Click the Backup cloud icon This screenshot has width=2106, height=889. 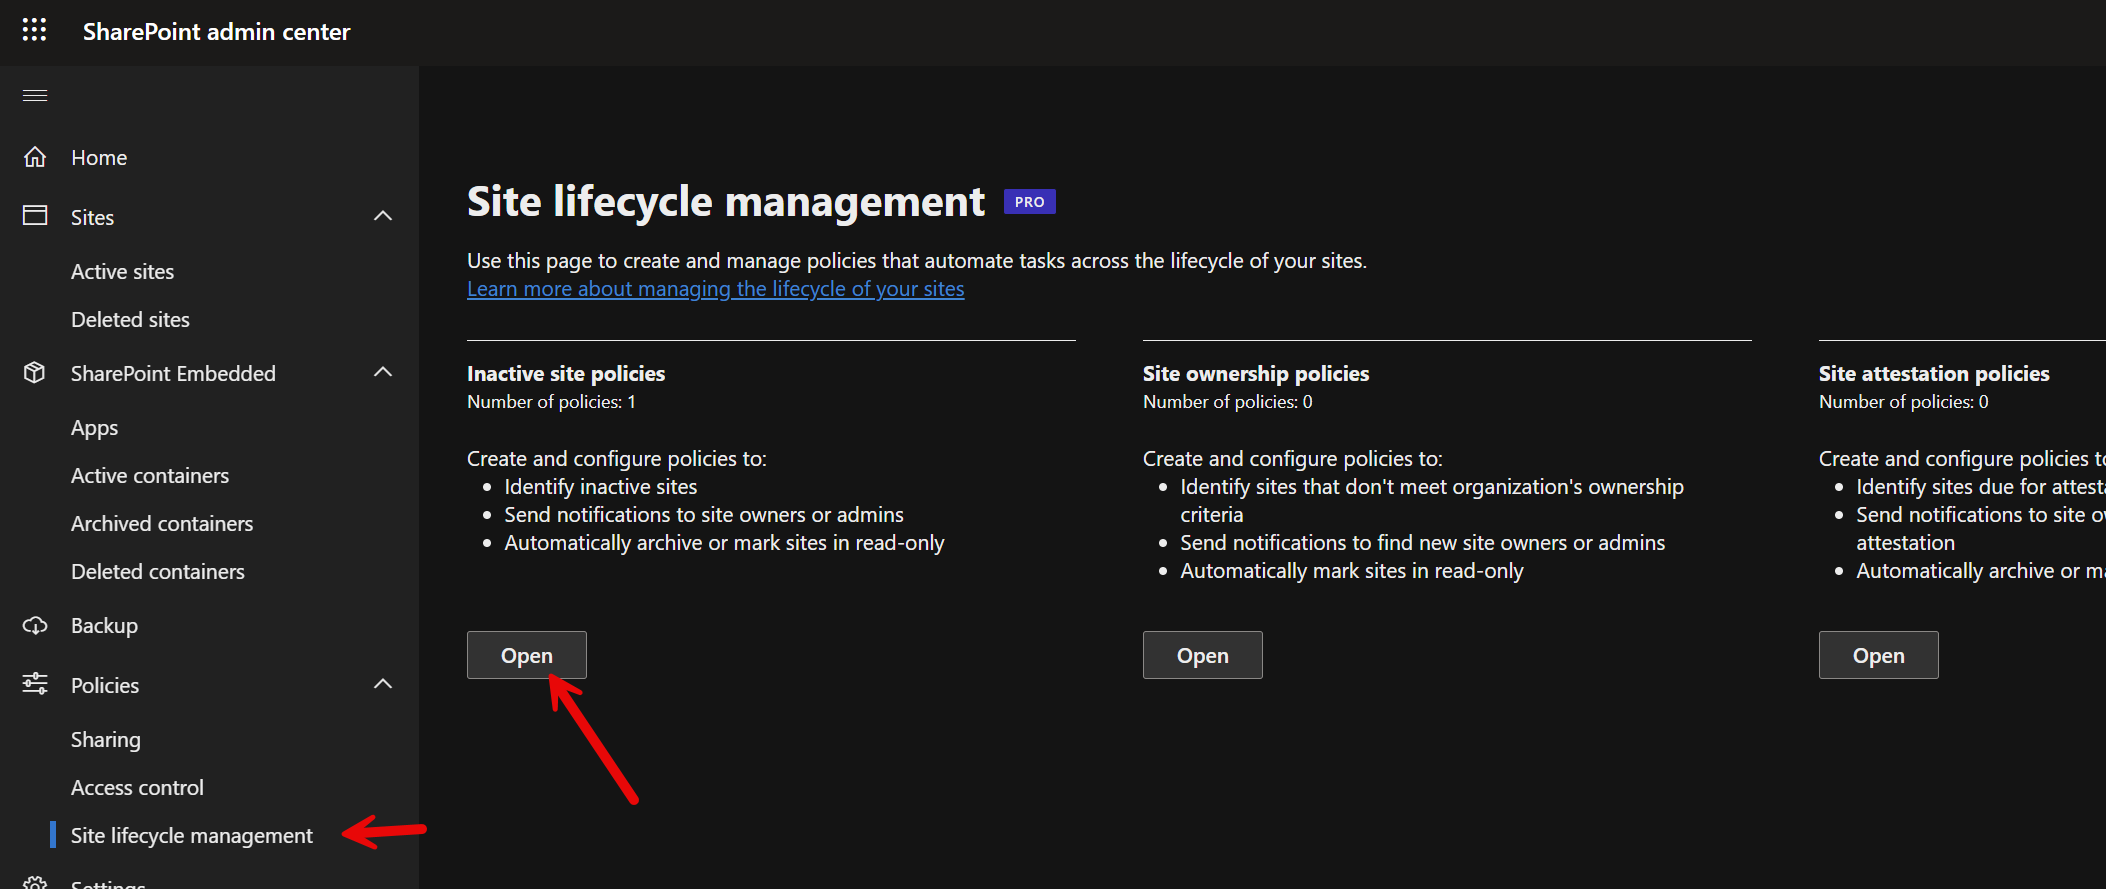pyautogui.click(x=35, y=625)
